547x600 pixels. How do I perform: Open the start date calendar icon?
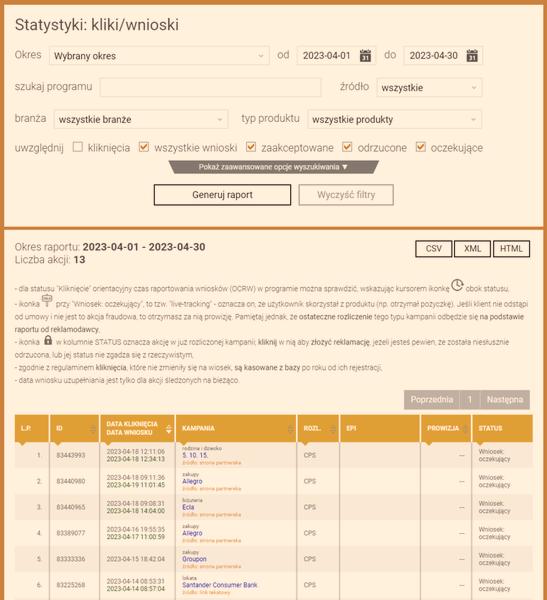coord(365,56)
